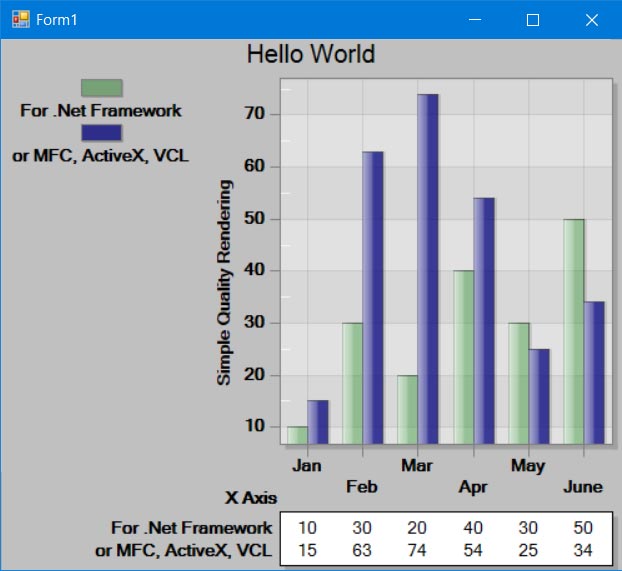The height and width of the screenshot is (571, 622).
Task: Click the green For .Net Framework legend swatch
Action: coord(102,88)
